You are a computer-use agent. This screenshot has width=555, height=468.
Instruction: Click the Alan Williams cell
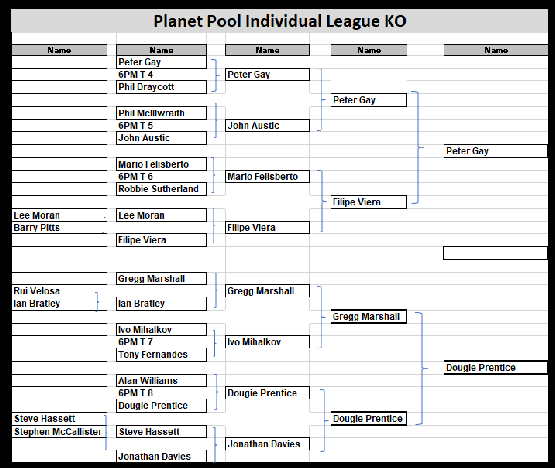161,381
